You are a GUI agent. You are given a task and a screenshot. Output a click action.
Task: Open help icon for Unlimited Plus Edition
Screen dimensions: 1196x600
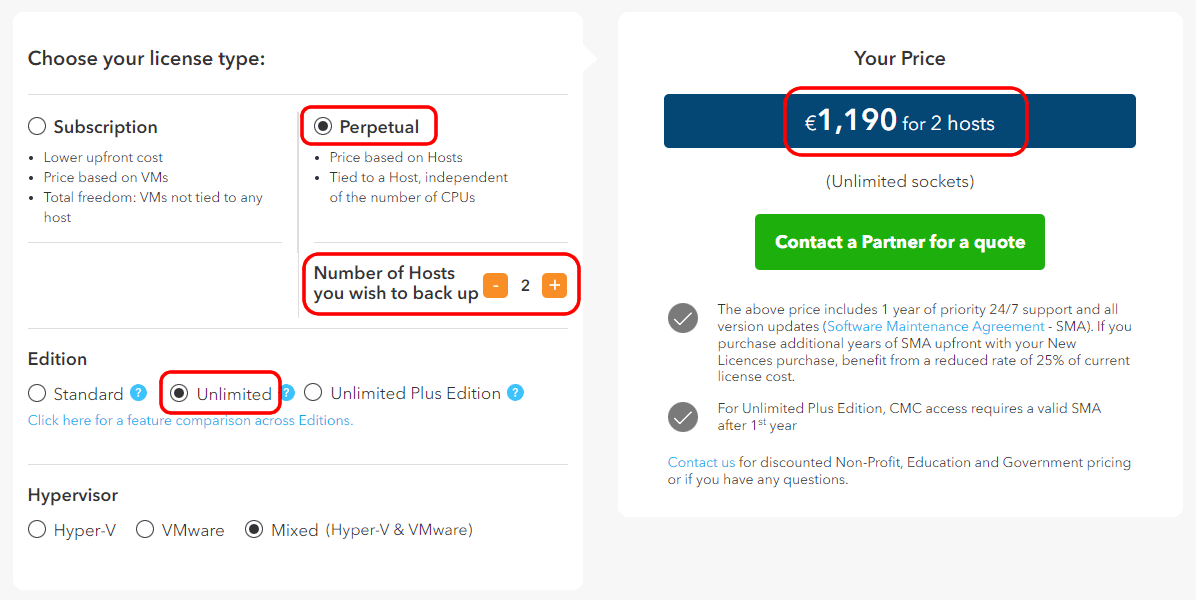tap(516, 393)
